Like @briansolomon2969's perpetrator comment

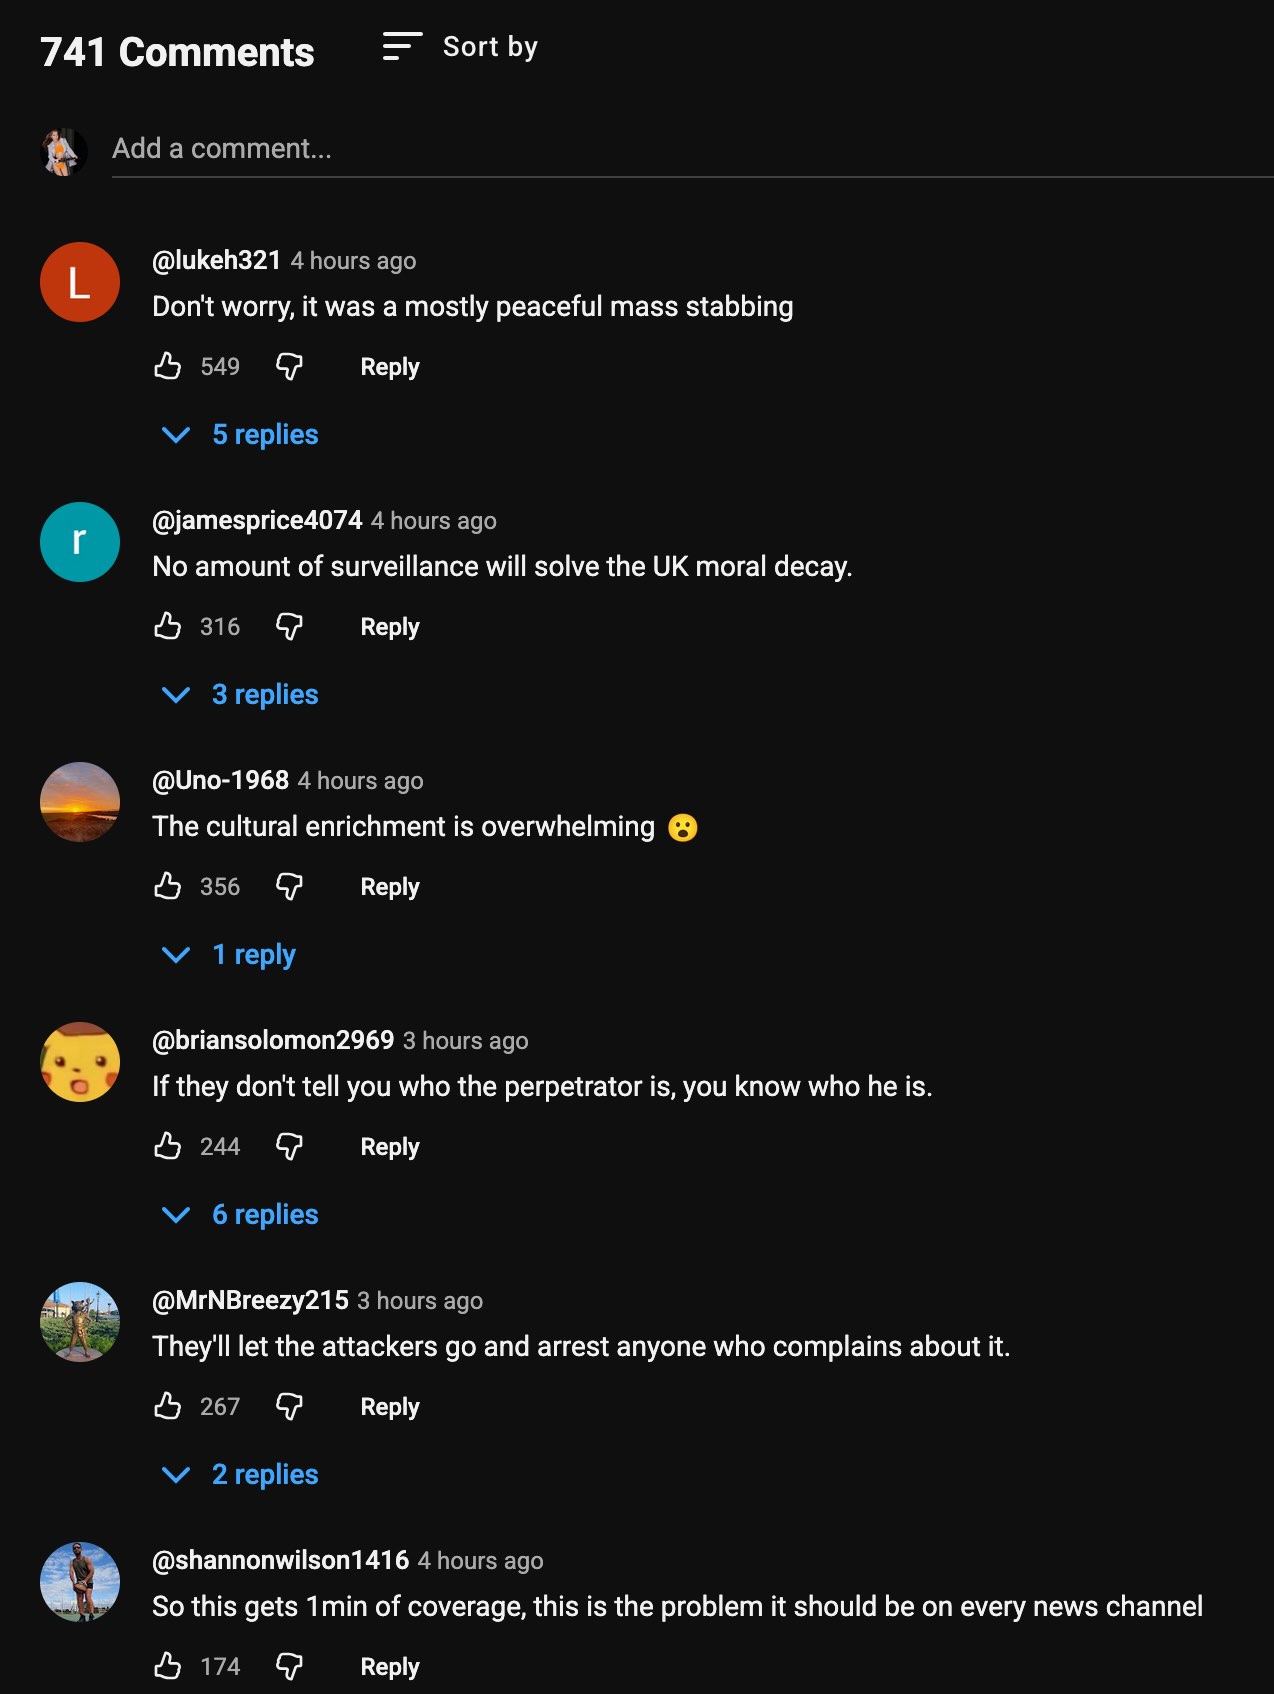(168, 1146)
